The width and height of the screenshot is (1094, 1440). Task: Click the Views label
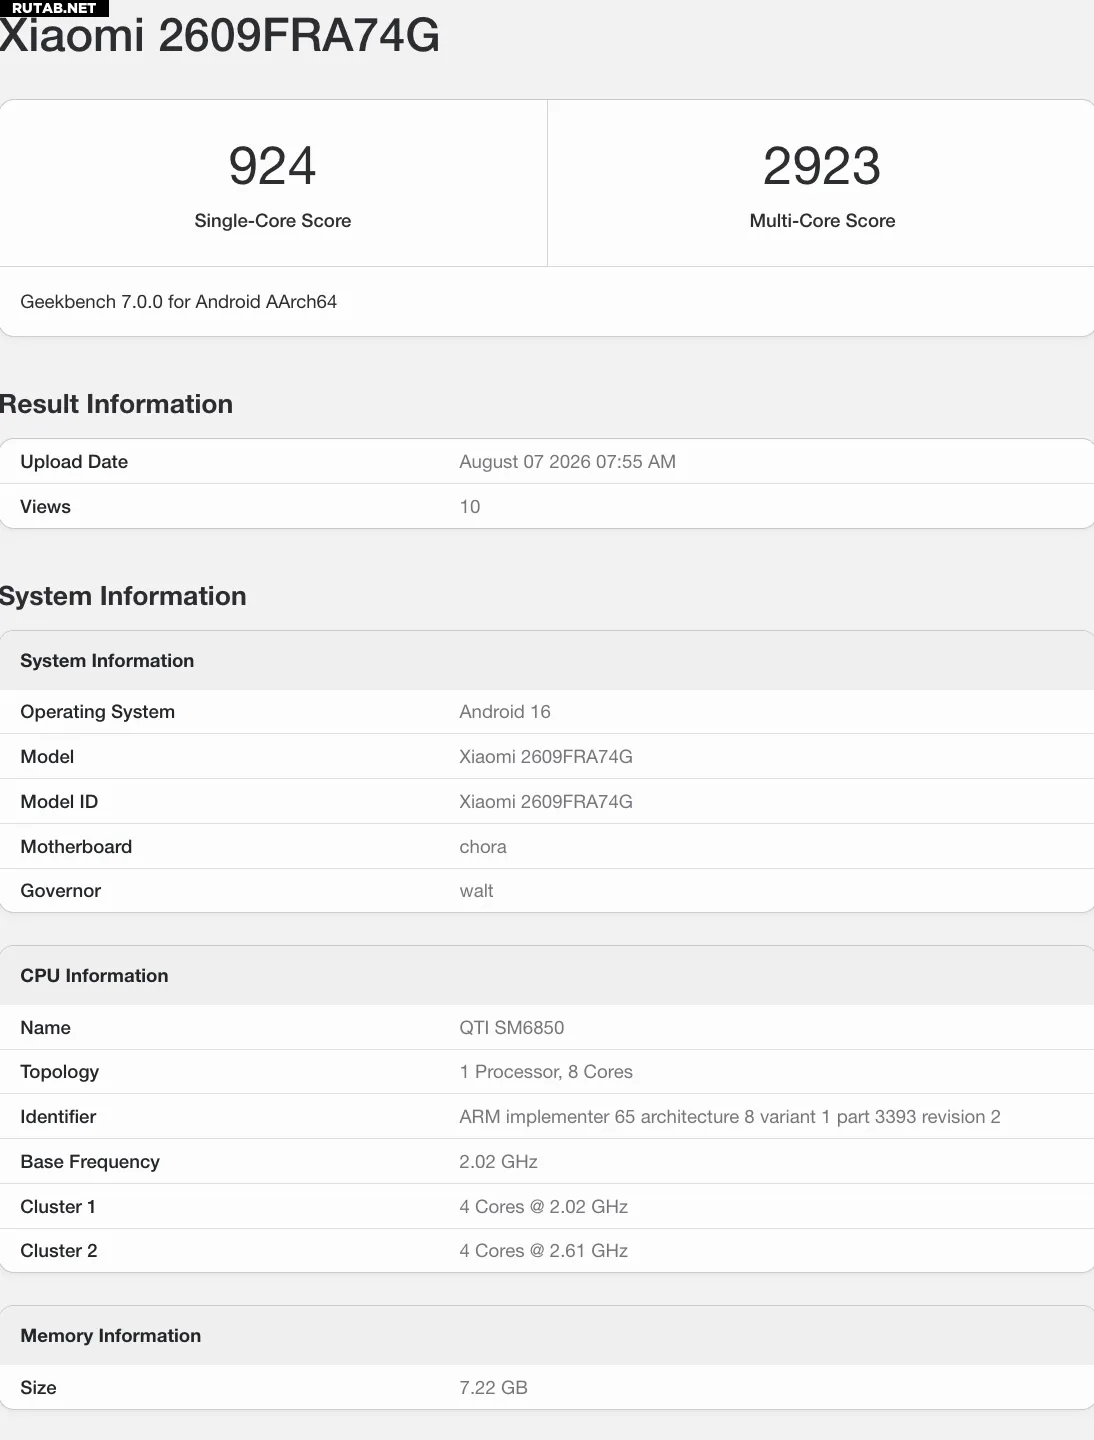(x=46, y=507)
